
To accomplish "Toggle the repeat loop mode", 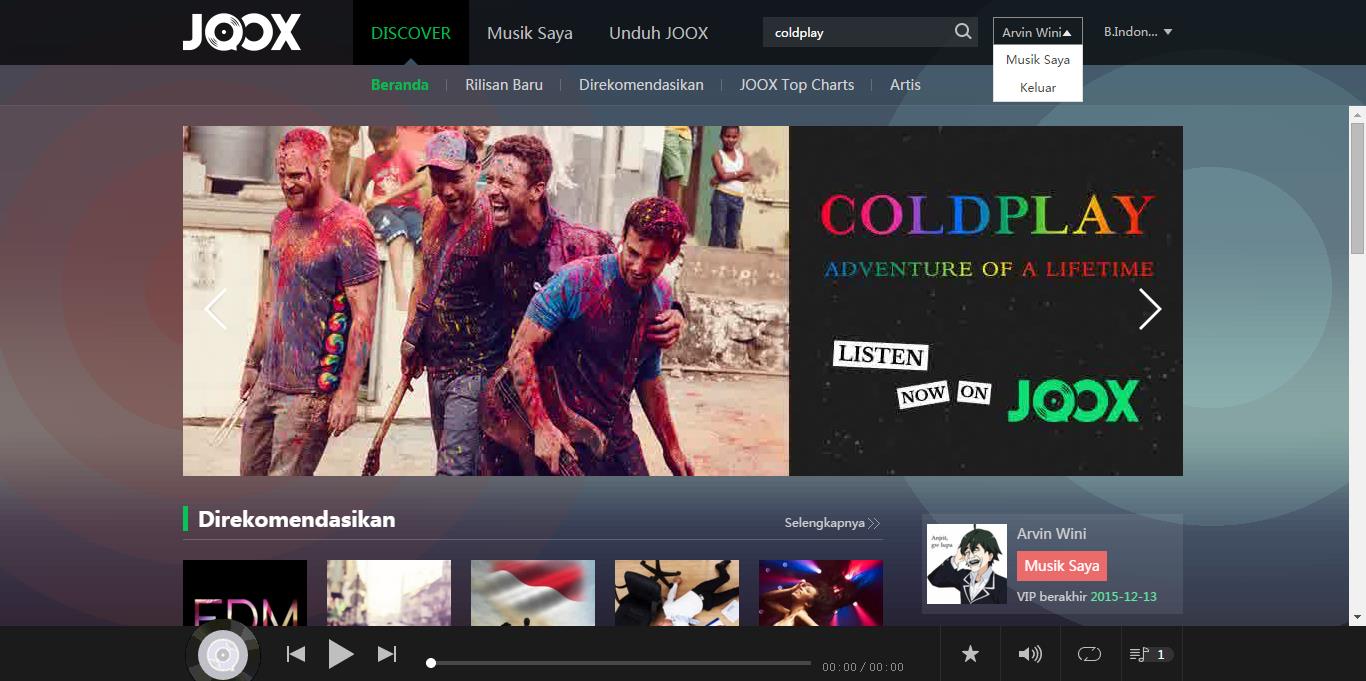I will click(x=1089, y=654).
